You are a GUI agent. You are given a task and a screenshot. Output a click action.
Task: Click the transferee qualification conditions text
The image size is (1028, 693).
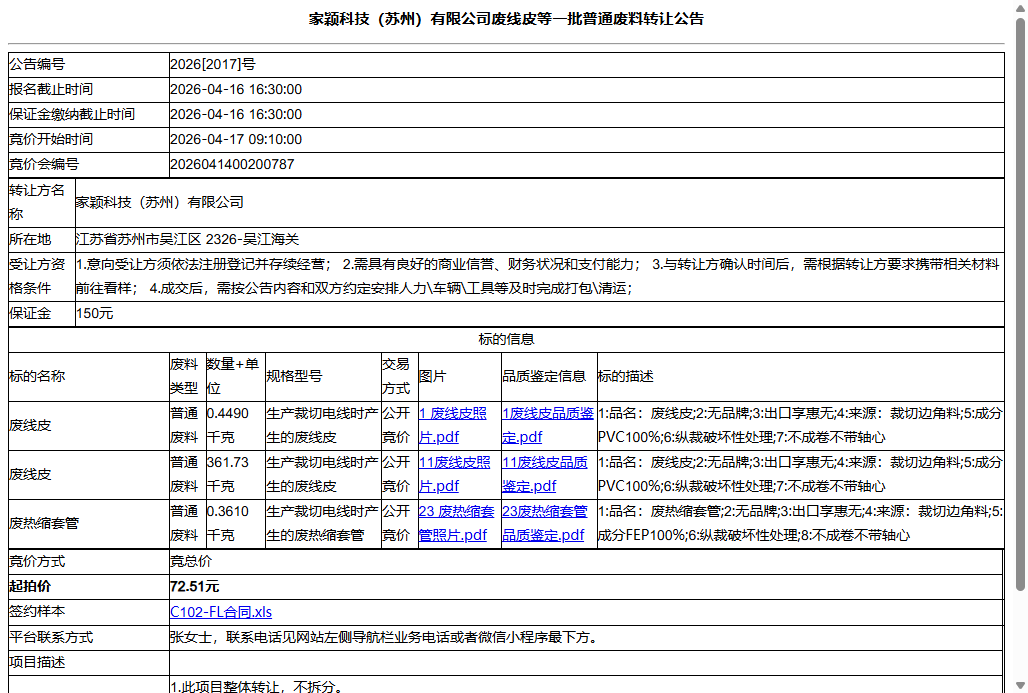(538, 276)
